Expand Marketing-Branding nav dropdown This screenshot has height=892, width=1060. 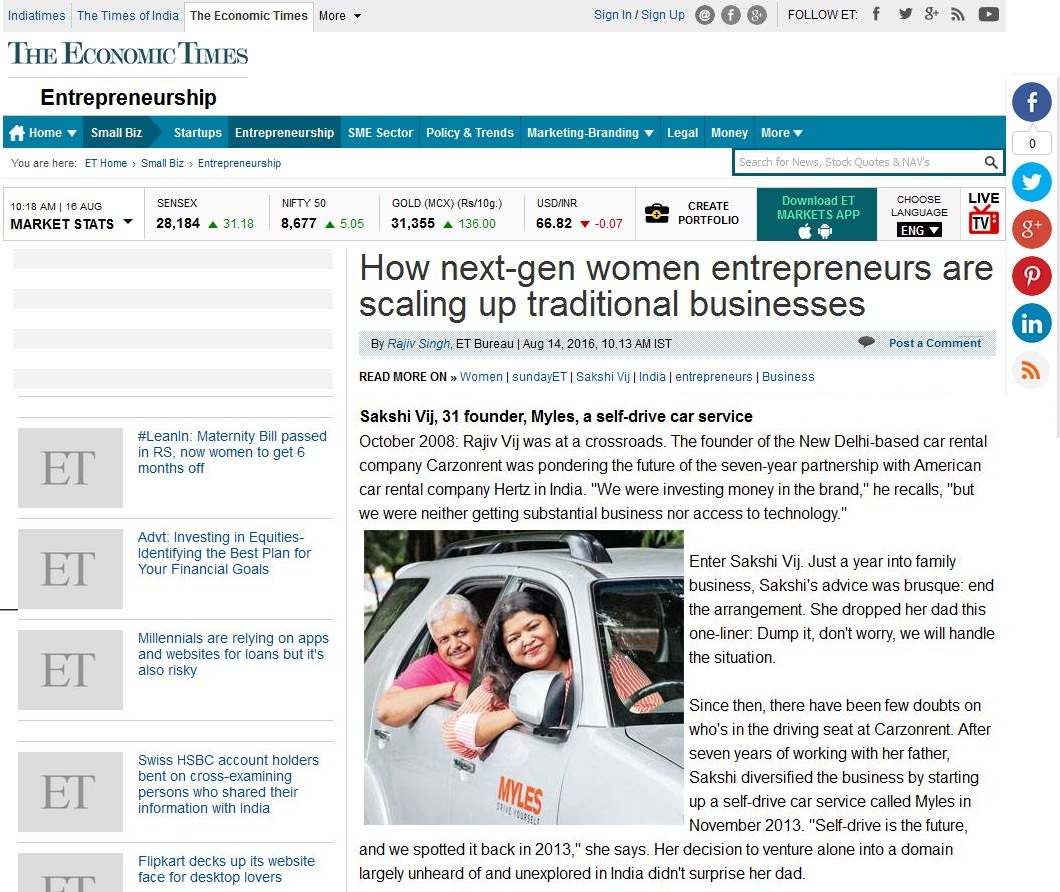click(649, 133)
